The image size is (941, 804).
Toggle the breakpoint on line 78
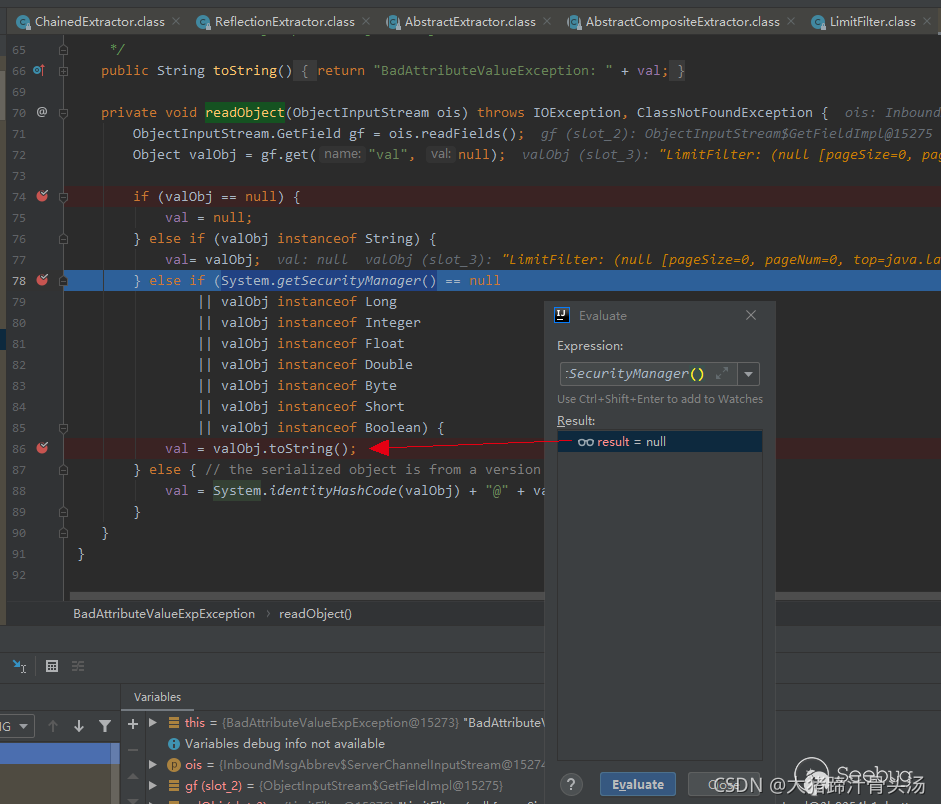[x=42, y=281]
